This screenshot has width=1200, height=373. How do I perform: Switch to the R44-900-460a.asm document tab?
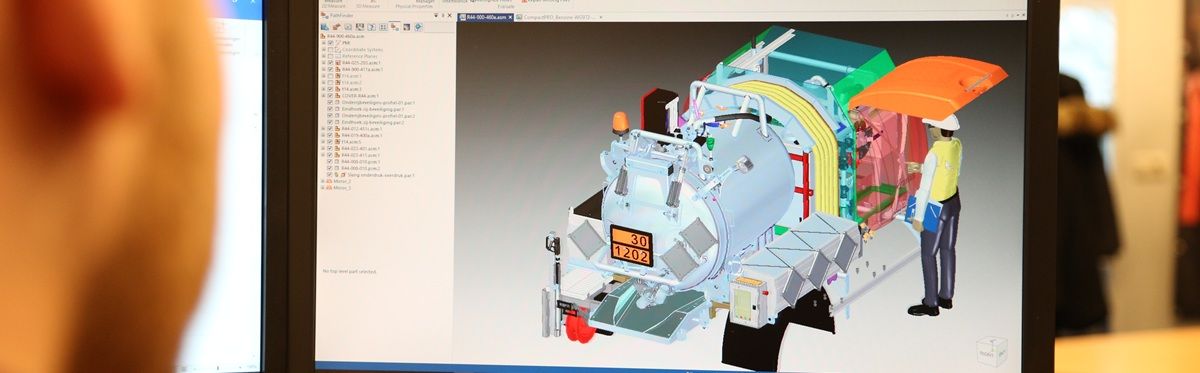click(x=485, y=17)
